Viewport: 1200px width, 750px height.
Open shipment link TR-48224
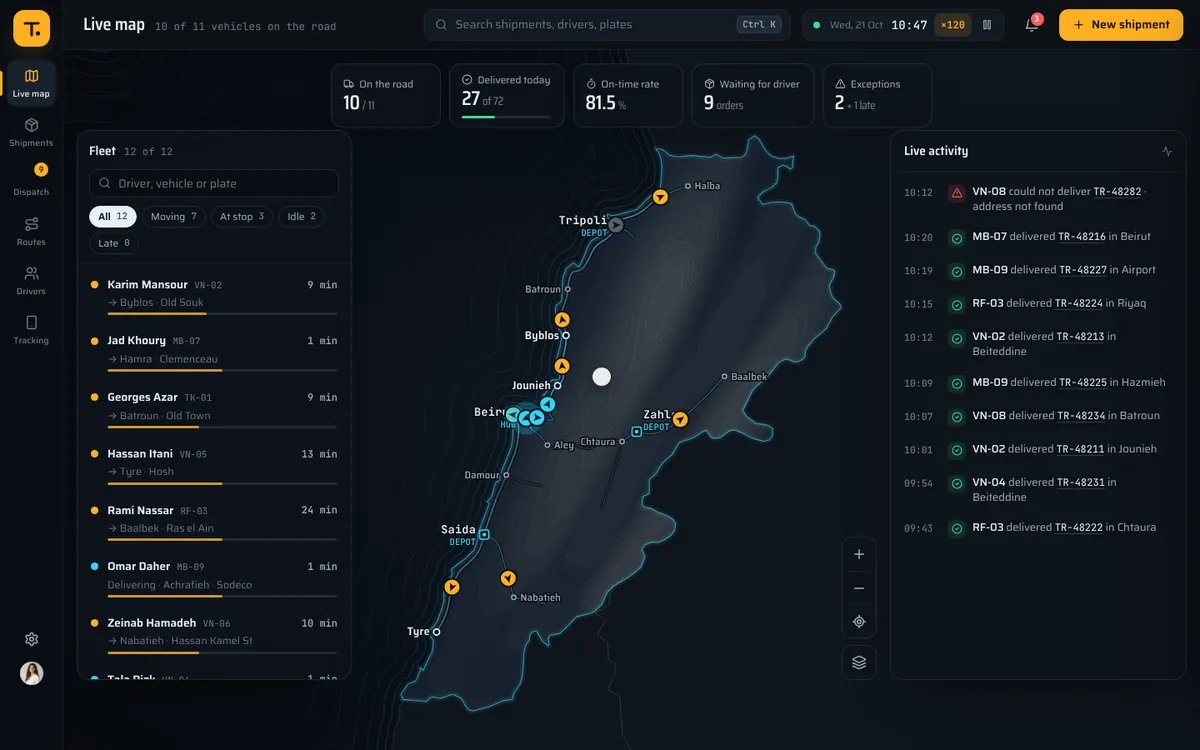(1079, 303)
